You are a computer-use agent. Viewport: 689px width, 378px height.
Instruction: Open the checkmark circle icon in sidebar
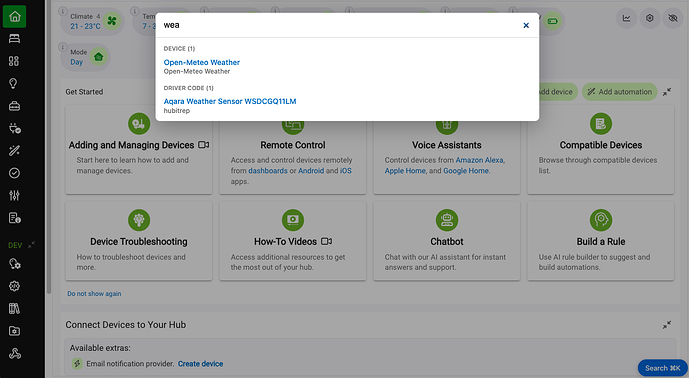coord(15,173)
